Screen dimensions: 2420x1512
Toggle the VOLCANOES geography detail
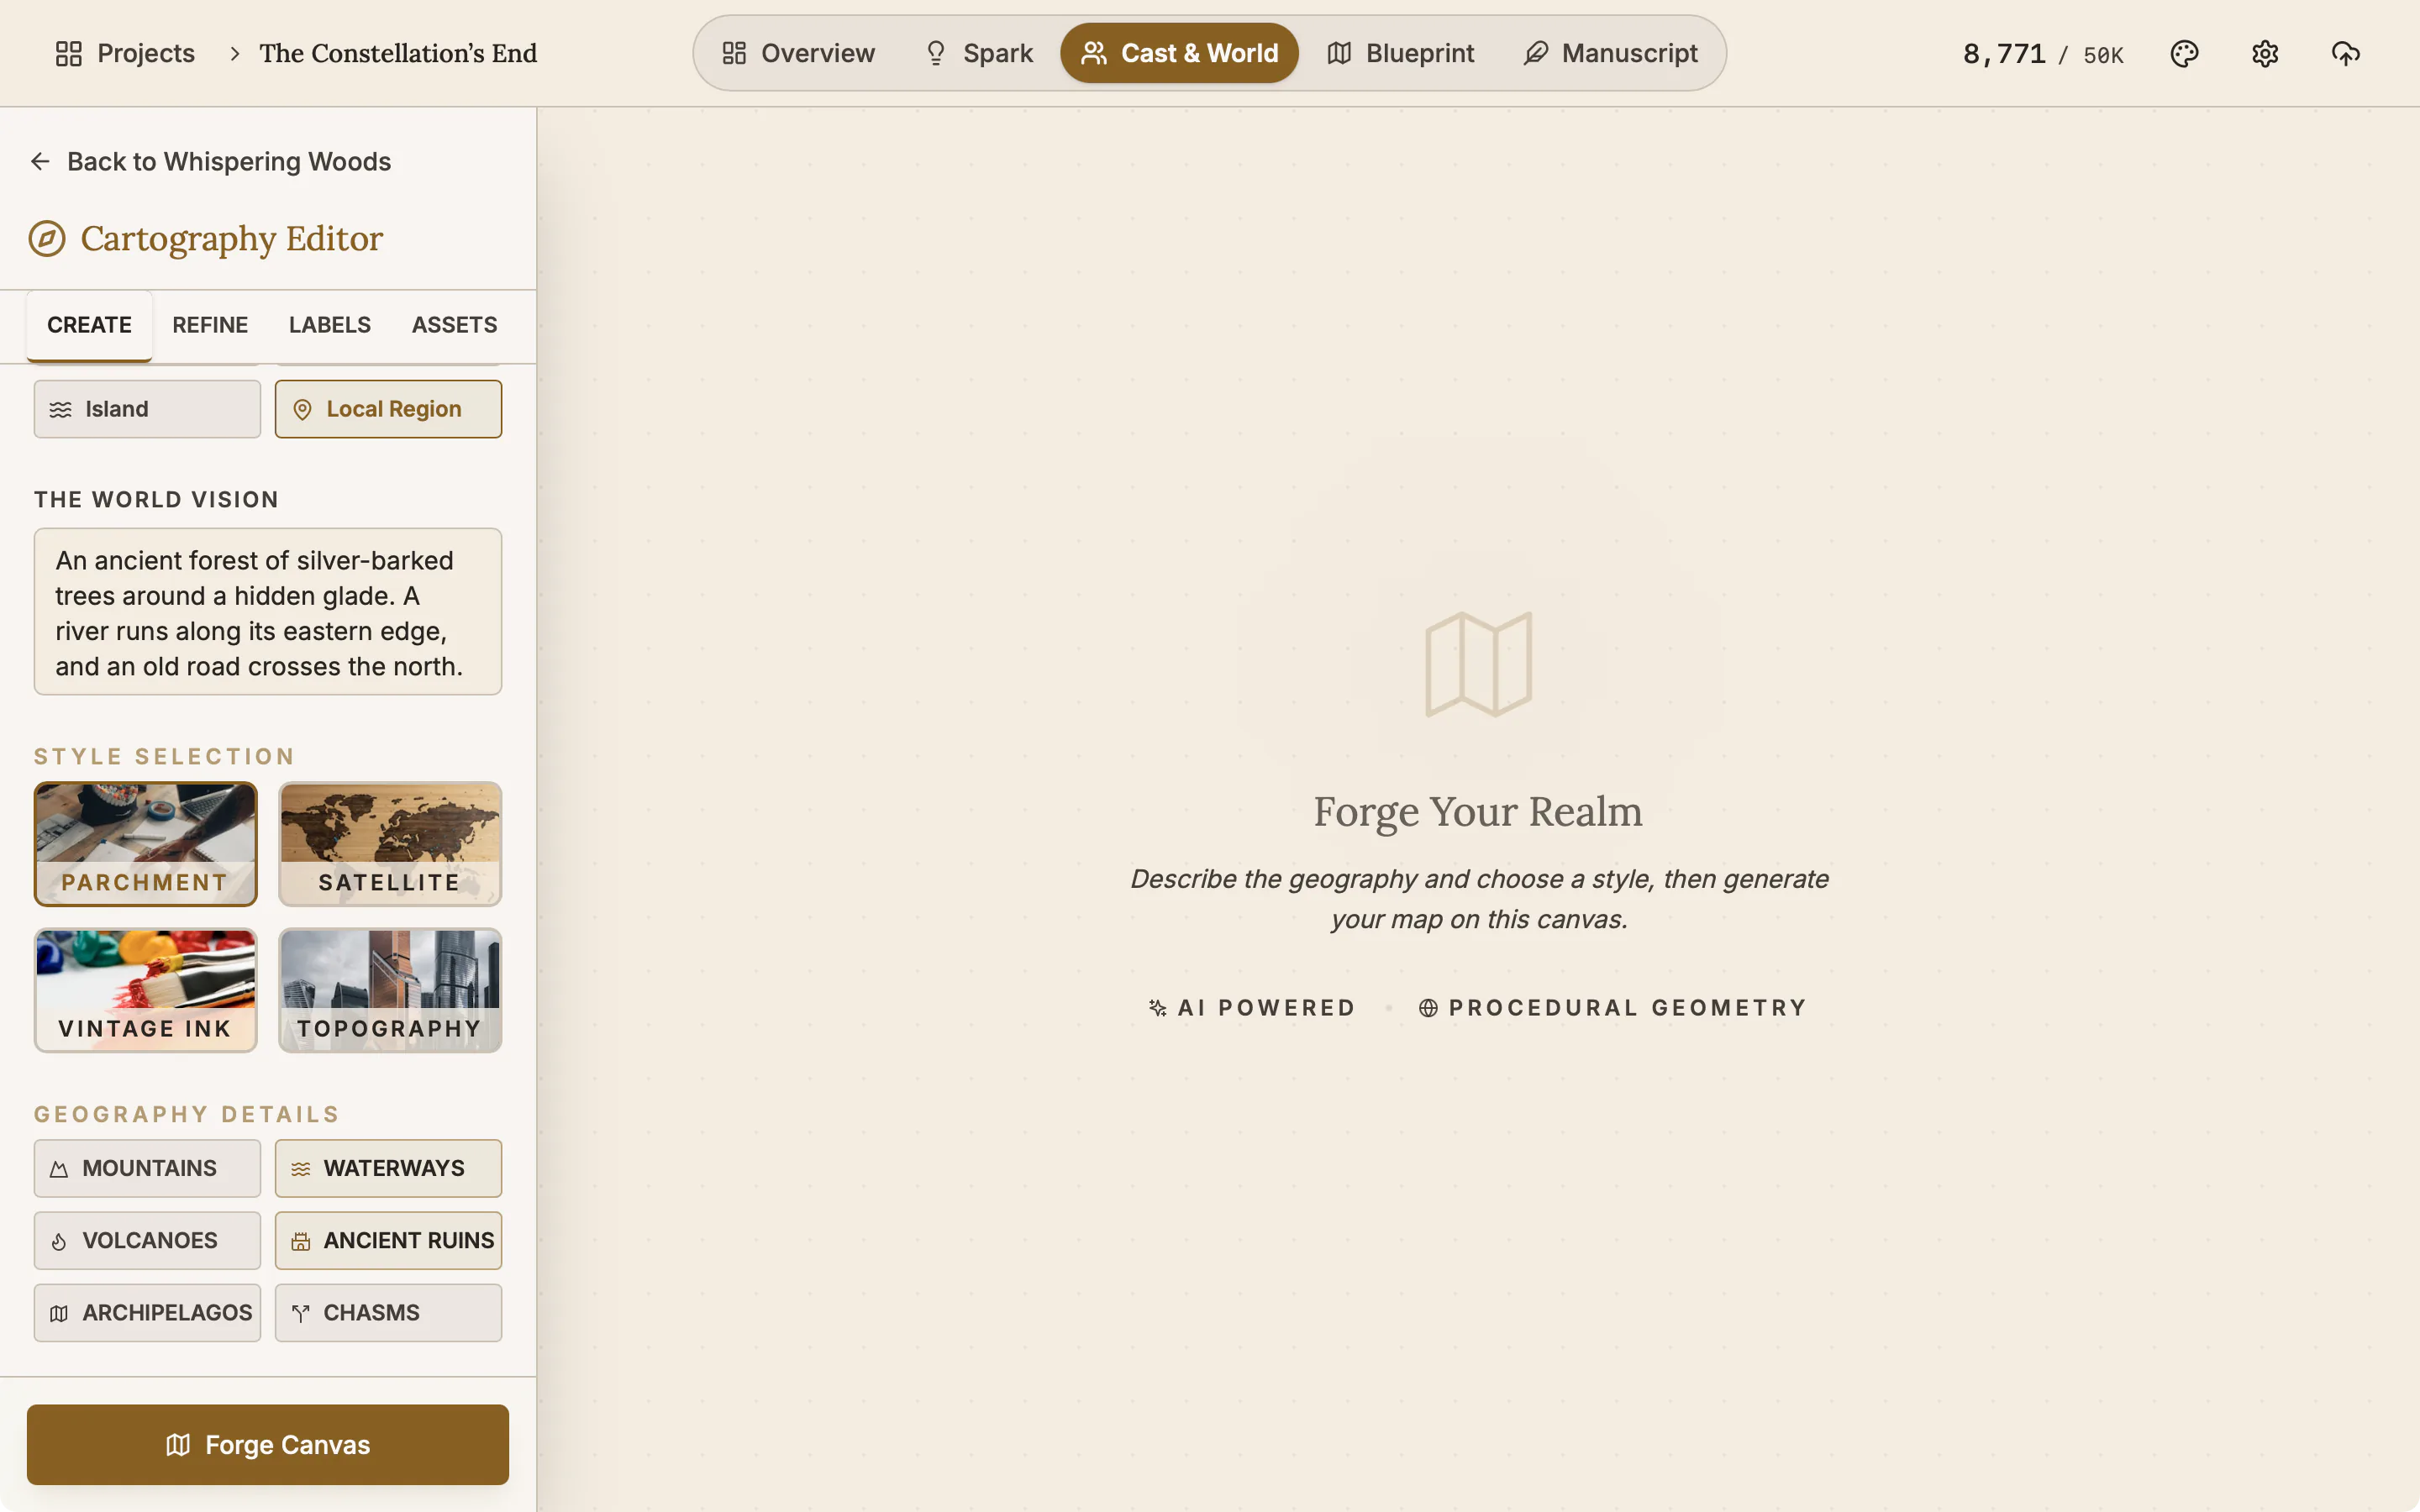point(147,1240)
